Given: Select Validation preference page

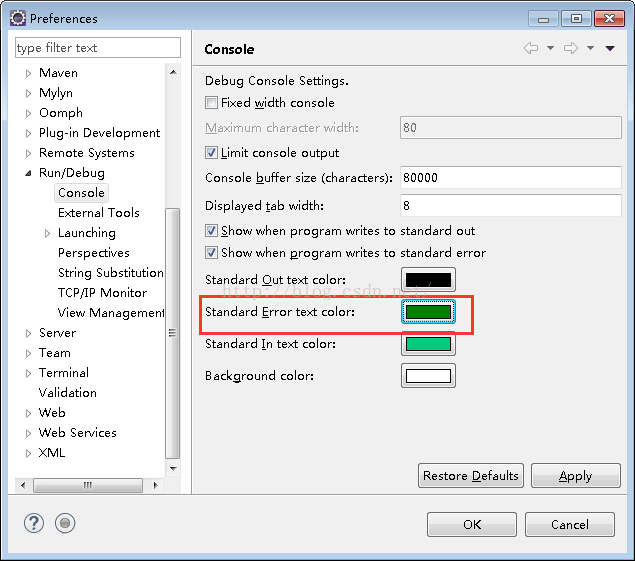Looking at the screenshot, I should (68, 392).
